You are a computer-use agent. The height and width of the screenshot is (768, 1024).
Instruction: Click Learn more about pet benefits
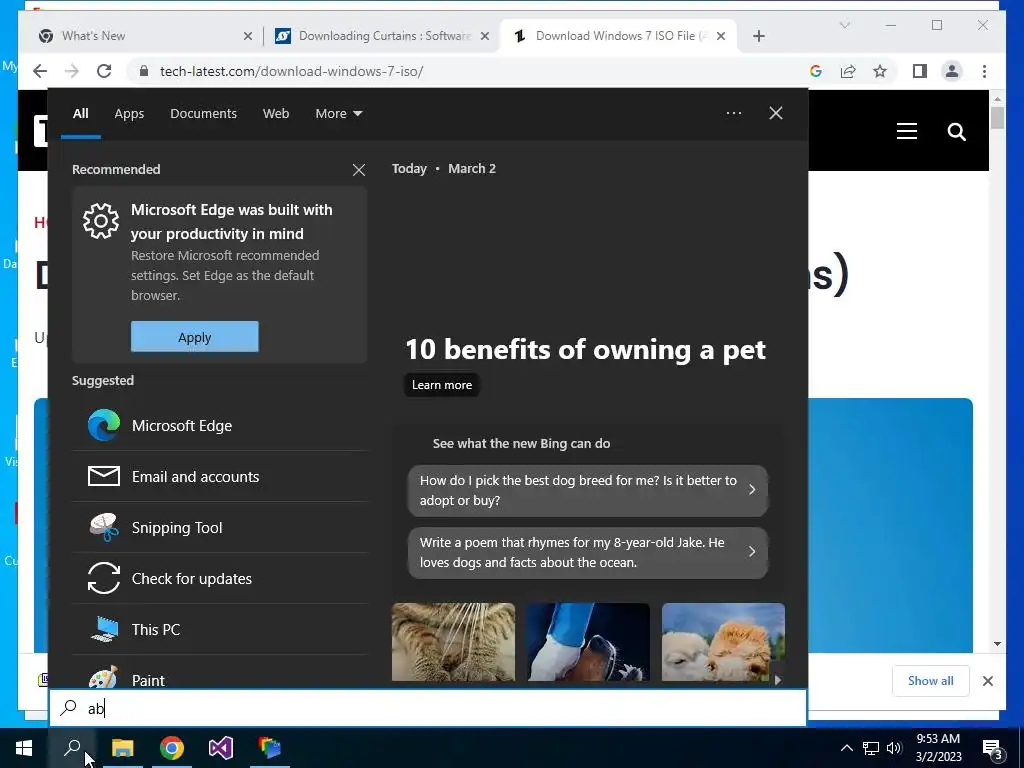pyautogui.click(x=442, y=385)
